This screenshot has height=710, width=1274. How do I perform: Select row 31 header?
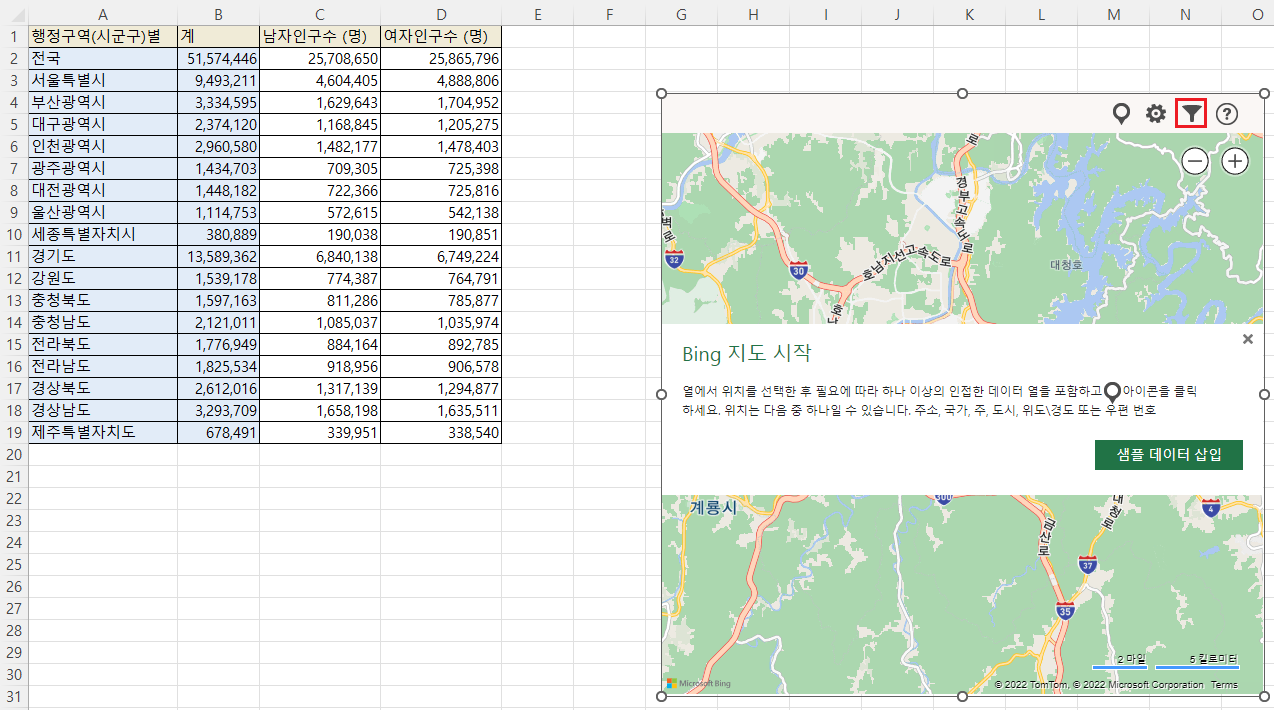[14, 697]
